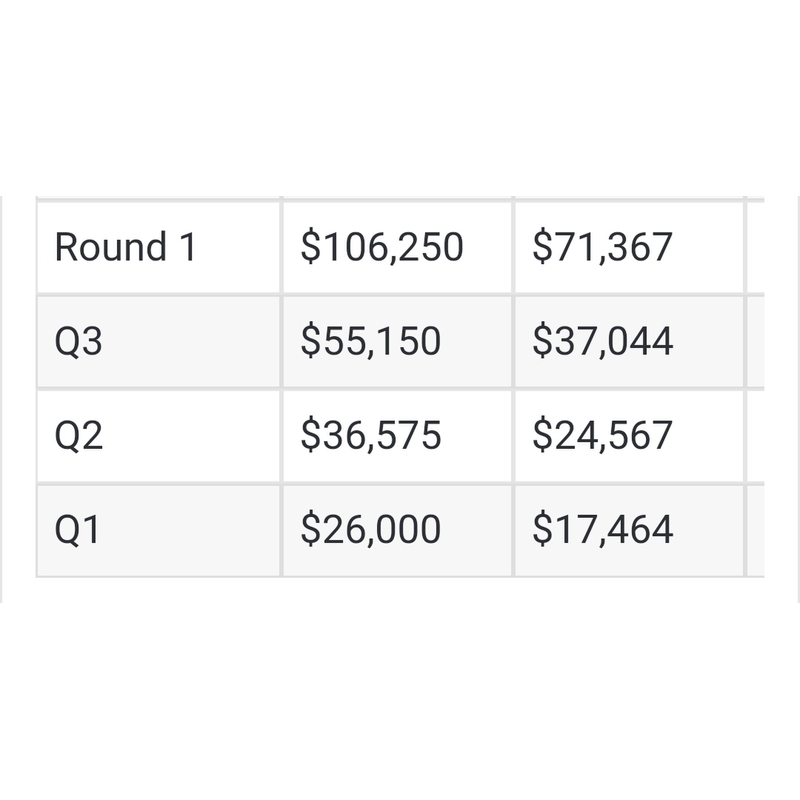The width and height of the screenshot is (800, 800).
Task: Click the $26,000 table cell
Action: [397, 529]
